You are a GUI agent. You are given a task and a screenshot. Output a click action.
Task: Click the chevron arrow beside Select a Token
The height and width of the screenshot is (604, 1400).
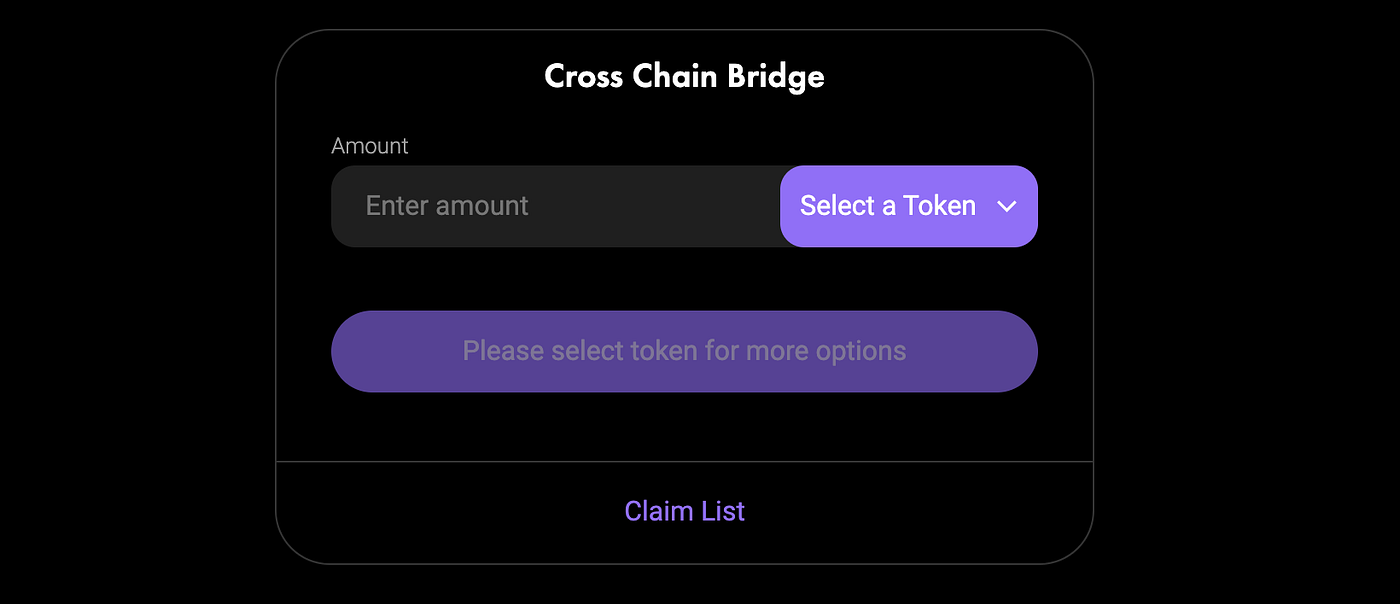click(x=1007, y=206)
